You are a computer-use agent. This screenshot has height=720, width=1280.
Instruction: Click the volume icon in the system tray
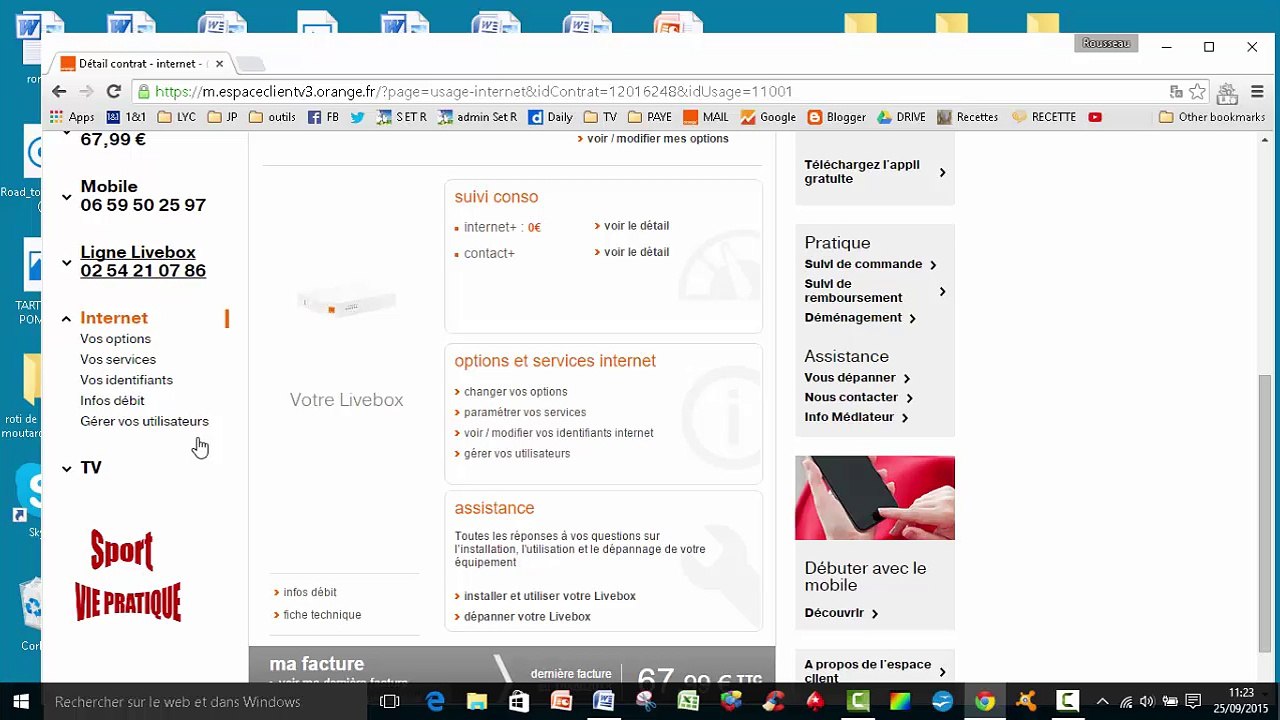tap(1147, 702)
